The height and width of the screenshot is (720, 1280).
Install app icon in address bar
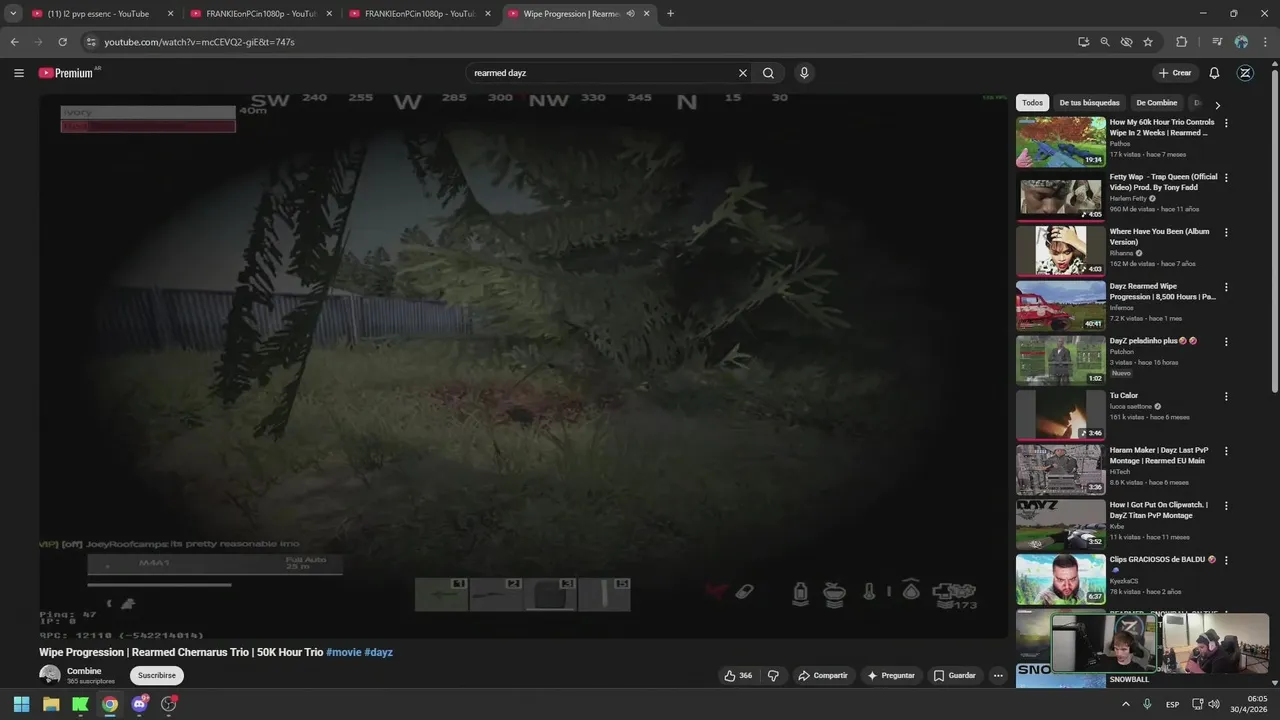click(x=1084, y=42)
